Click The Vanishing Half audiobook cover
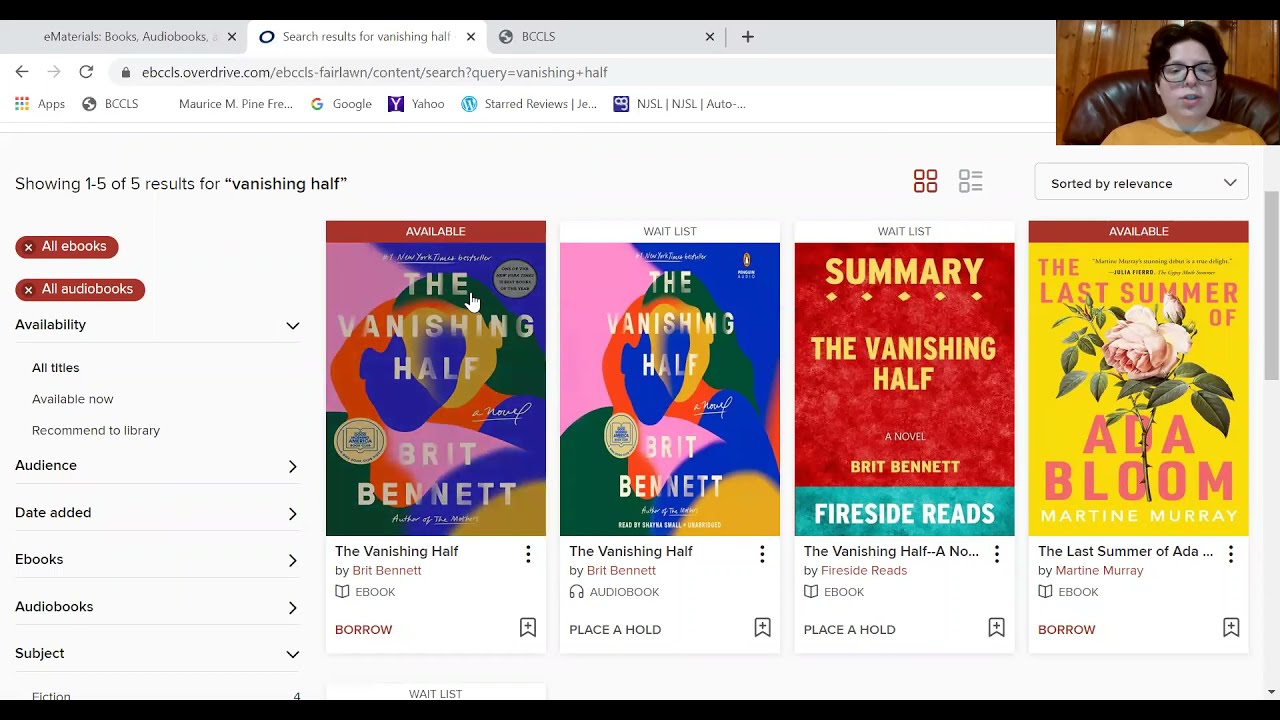 pos(670,389)
